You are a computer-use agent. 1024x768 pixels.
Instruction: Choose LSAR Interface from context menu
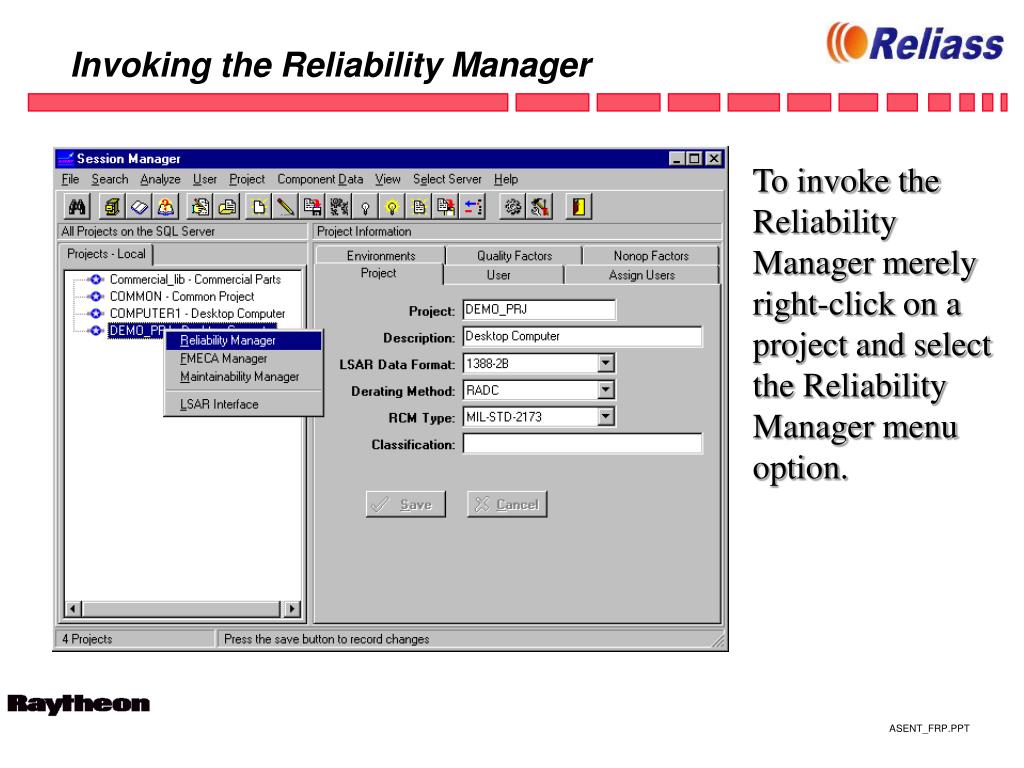pyautogui.click(x=243, y=404)
